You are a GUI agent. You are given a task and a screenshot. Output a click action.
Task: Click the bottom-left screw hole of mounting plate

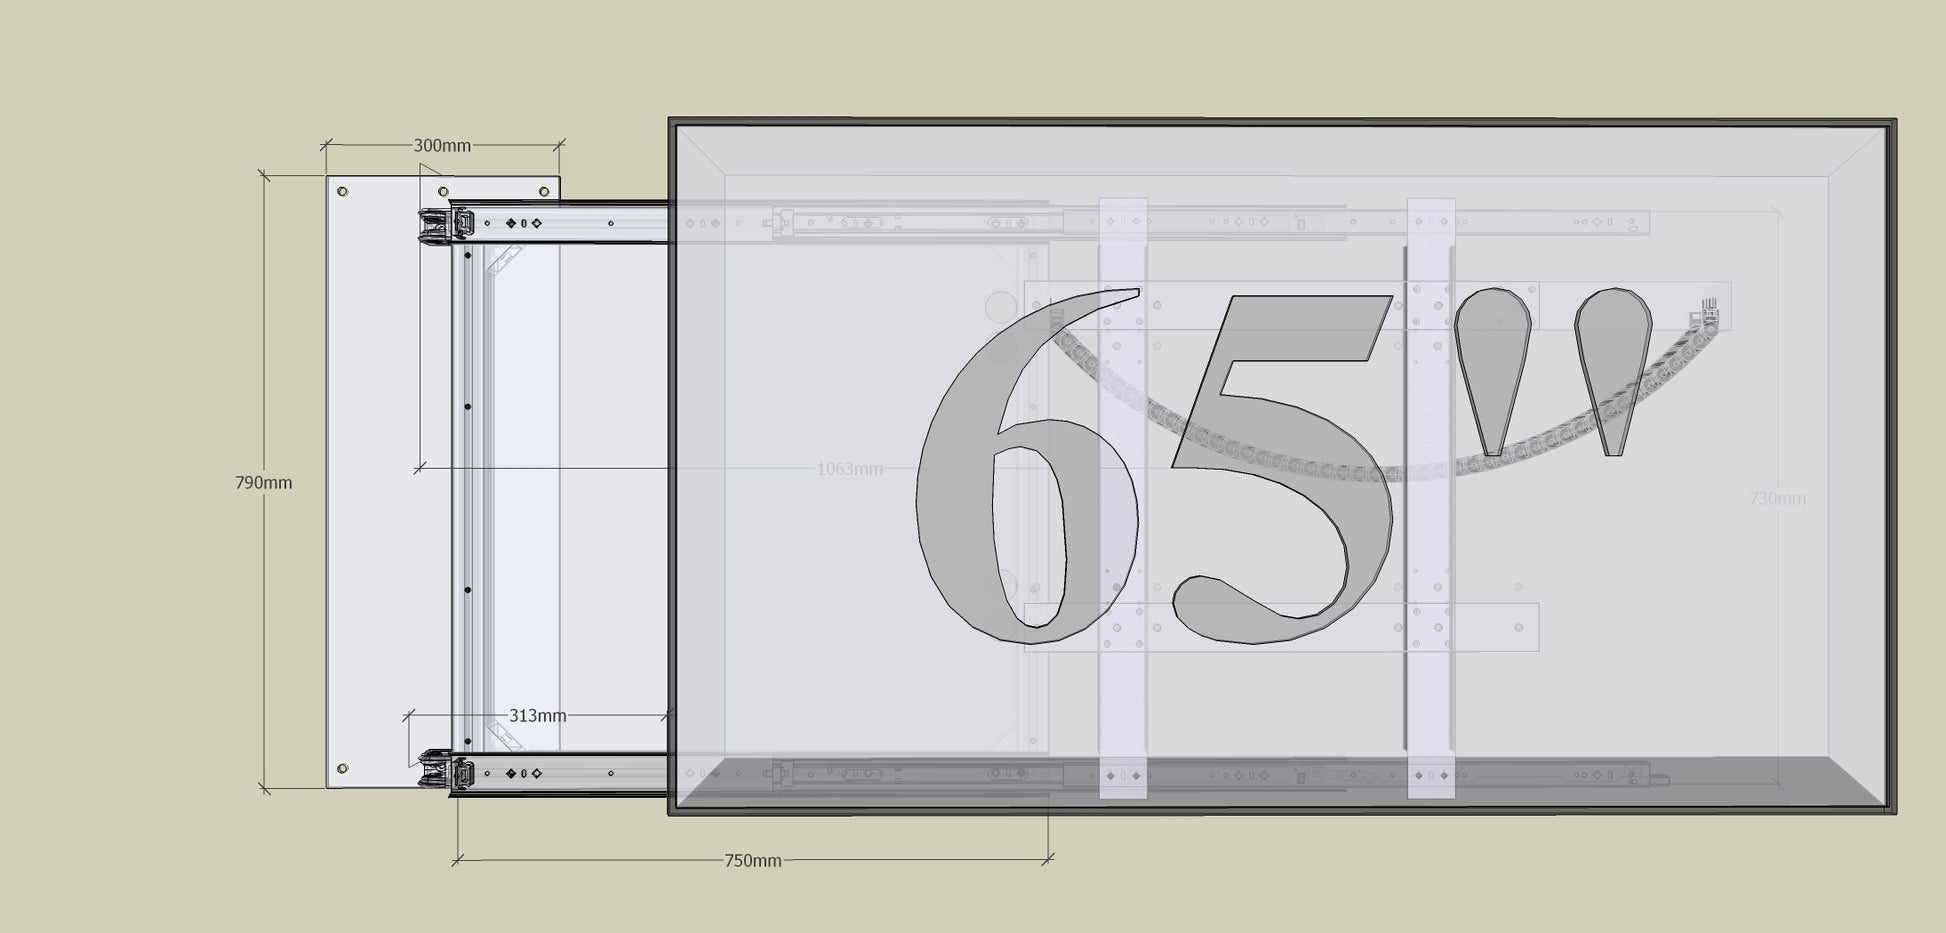[x=342, y=768]
